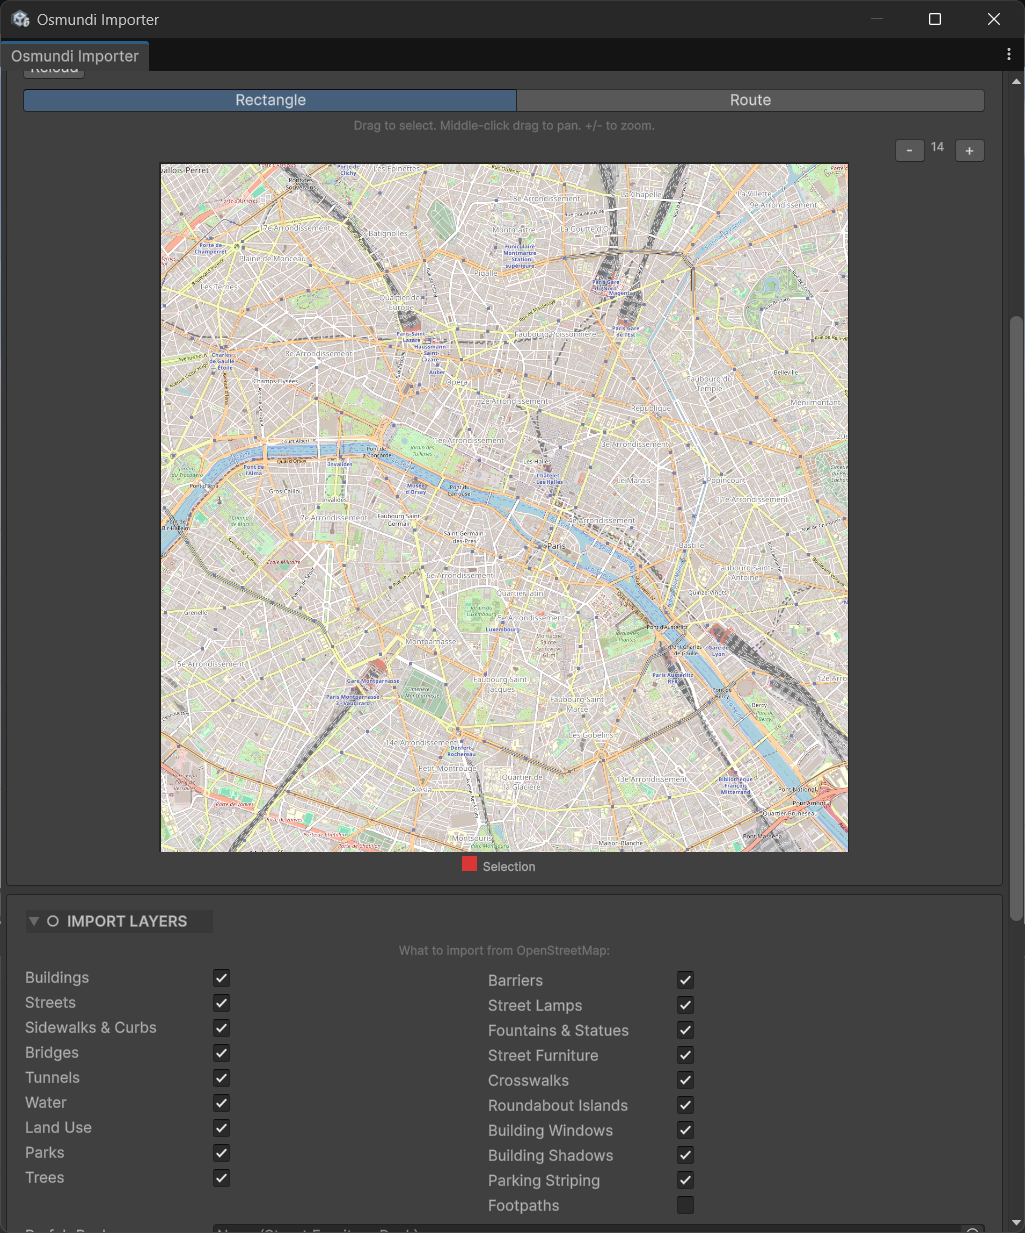The image size is (1025, 1233).
Task: Uncheck Parking Striping import
Action: 685,1180
